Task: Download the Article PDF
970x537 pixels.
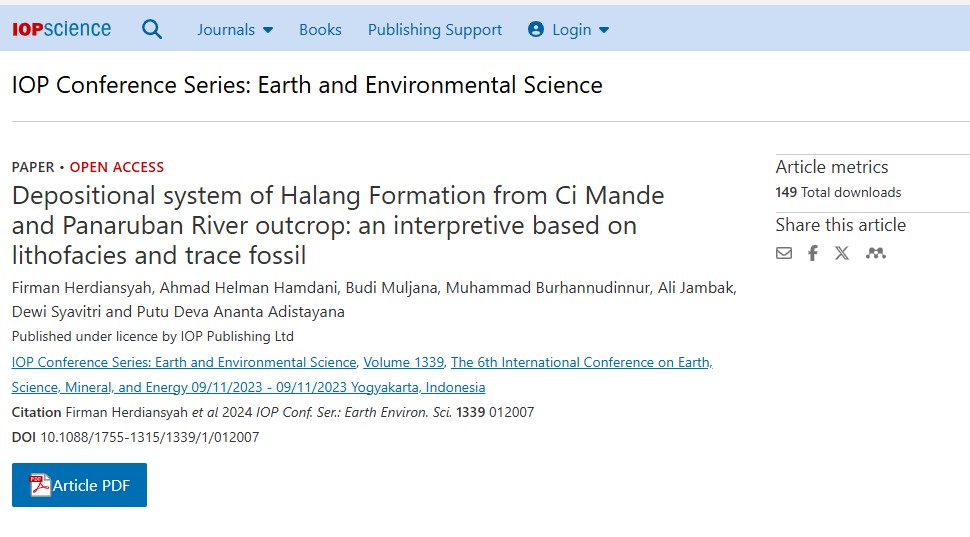Action: coord(79,485)
